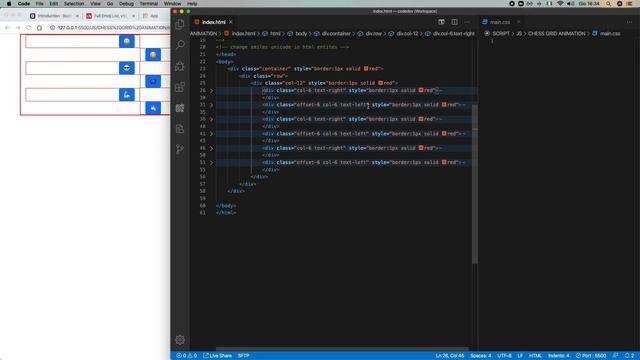Screen dimensions: 640x360
Task: Expand folded code at line 46
Action: pyautogui.click(x=211, y=148)
